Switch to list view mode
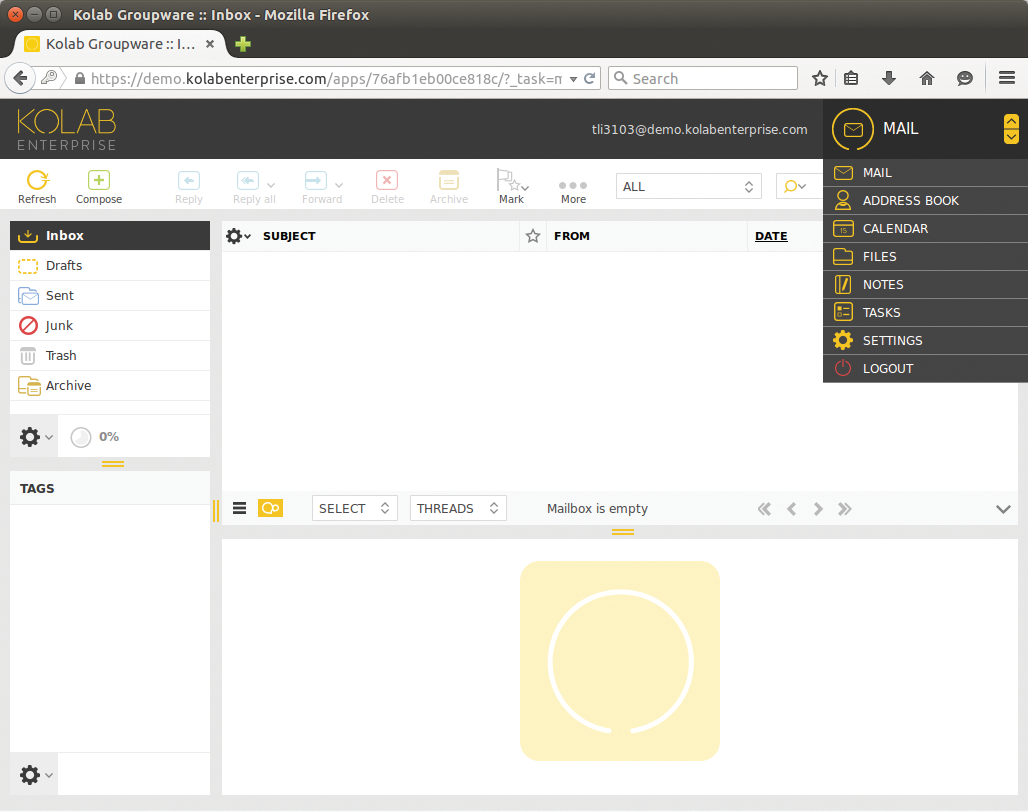This screenshot has height=812, width=1028. pos(240,508)
